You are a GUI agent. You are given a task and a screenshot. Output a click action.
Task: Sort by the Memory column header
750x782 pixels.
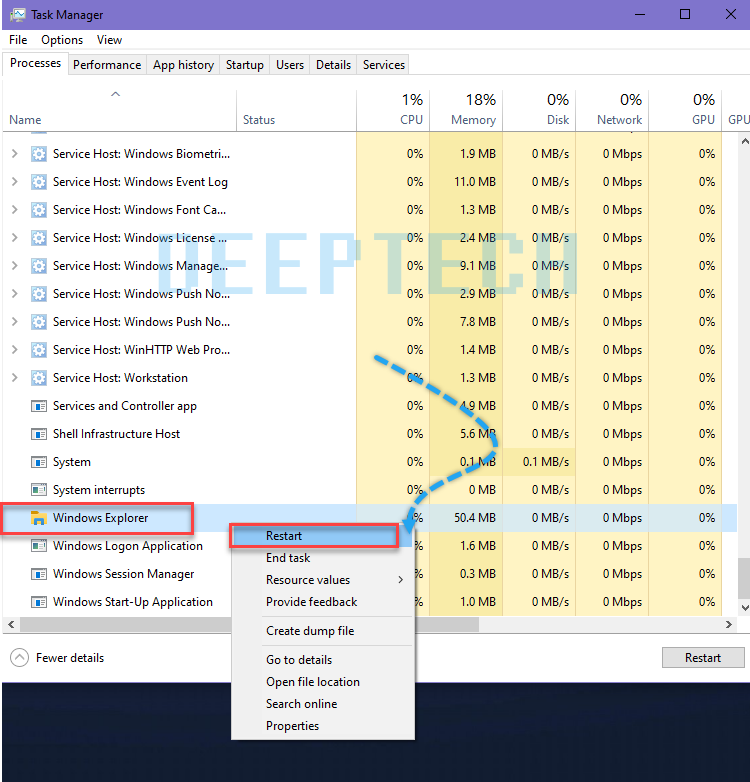click(466, 111)
